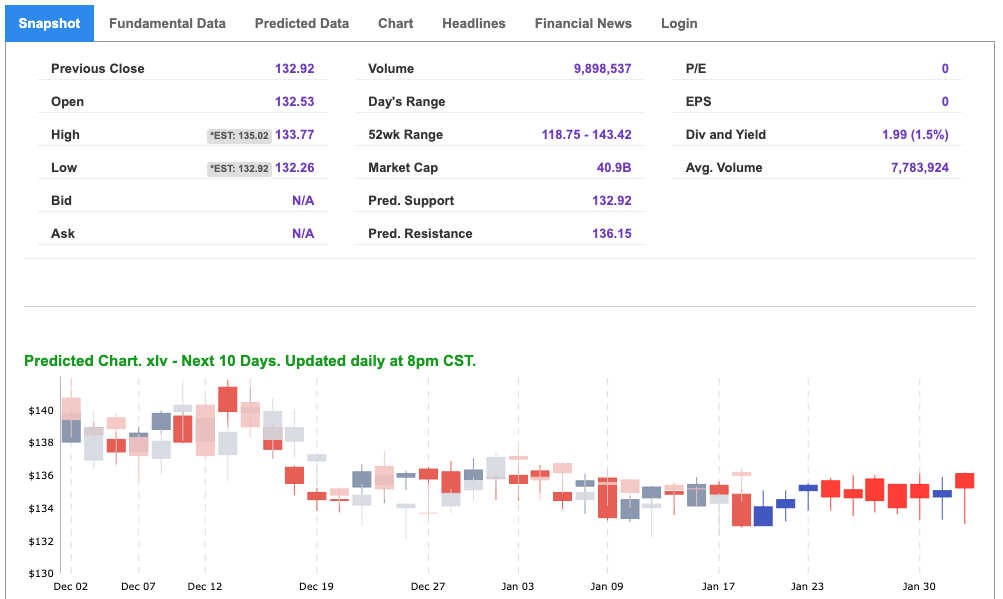Click the $140 price axis label
The image size is (1003, 599).
tap(41, 410)
